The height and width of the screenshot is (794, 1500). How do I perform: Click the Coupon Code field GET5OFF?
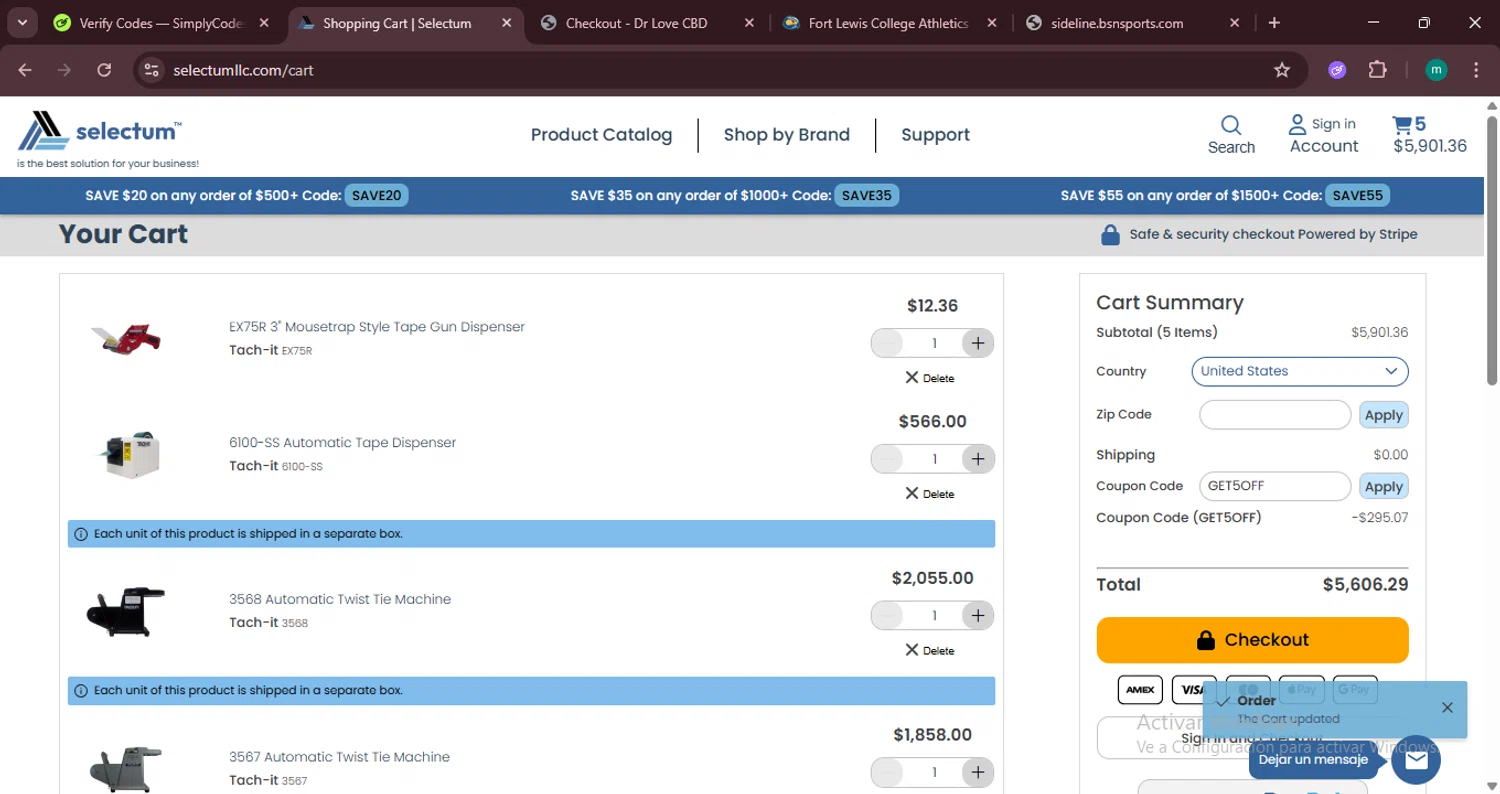tap(1275, 486)
